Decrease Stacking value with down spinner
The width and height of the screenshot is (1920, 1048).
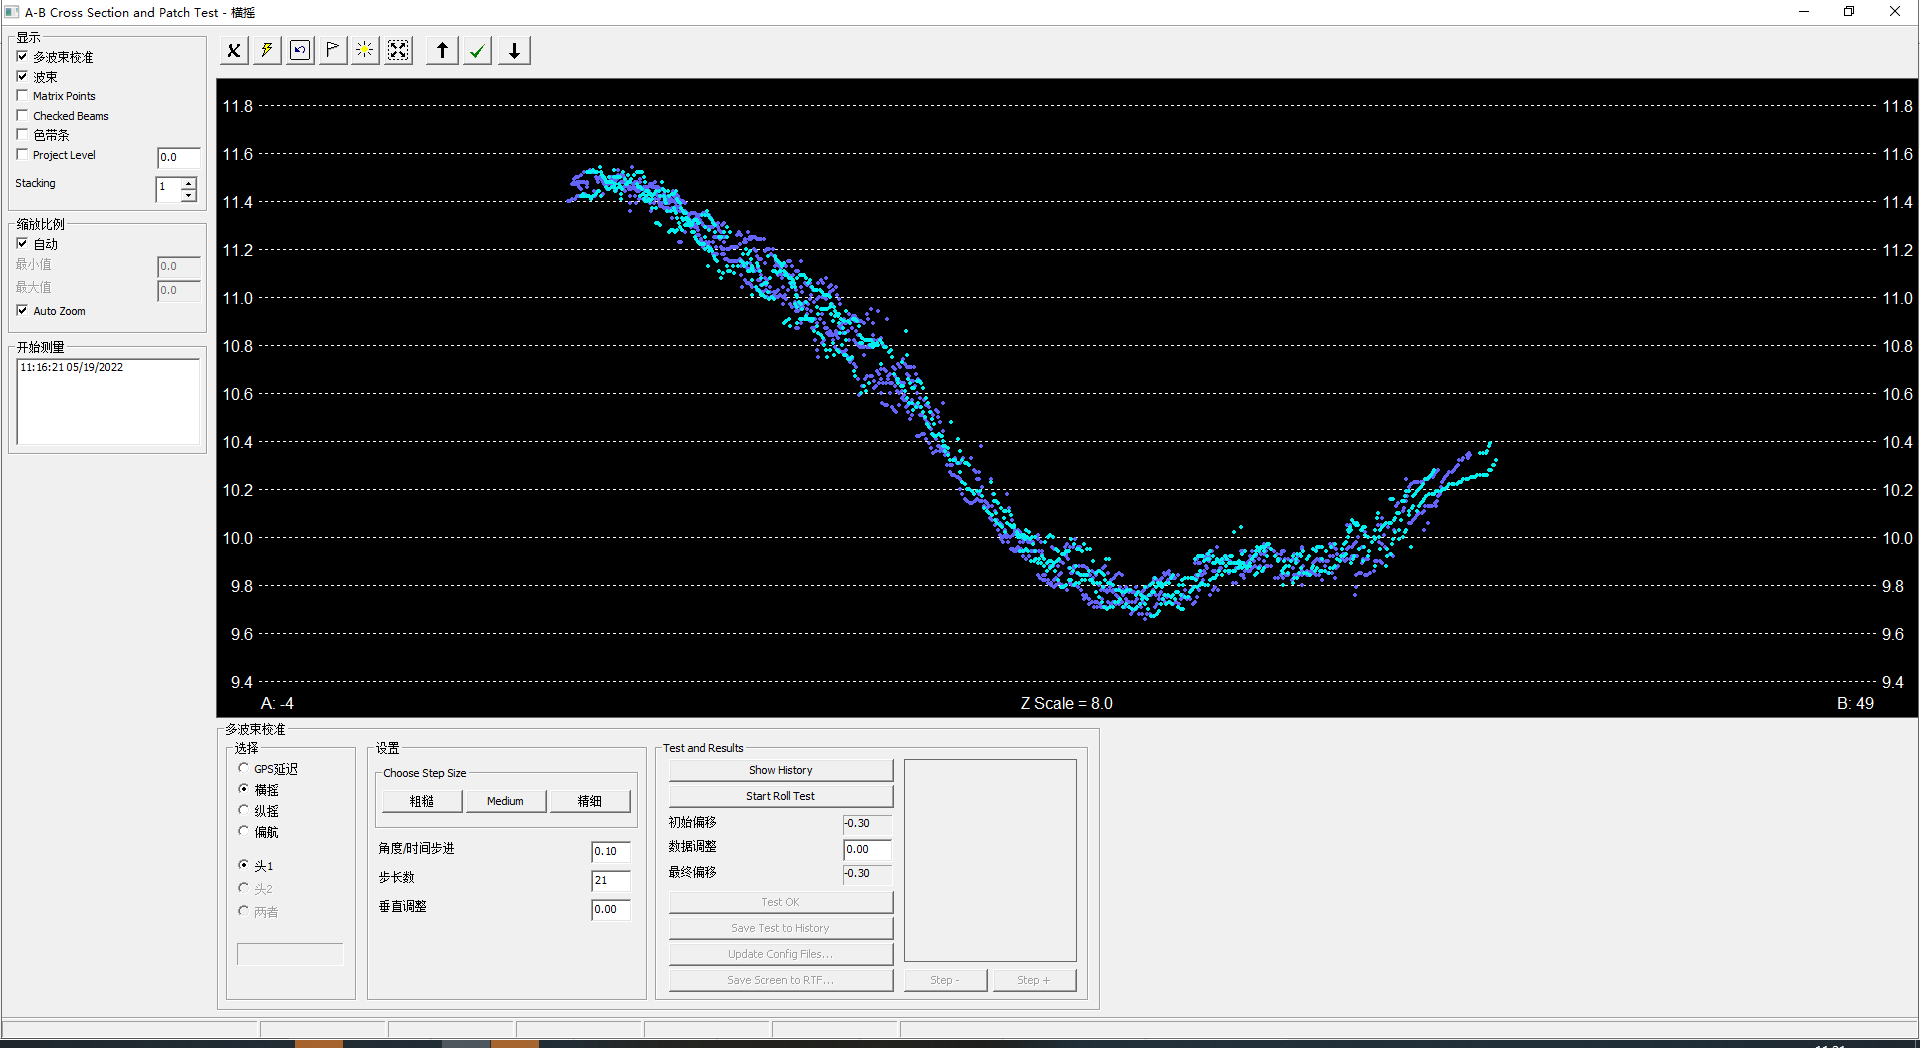(188, 195)
